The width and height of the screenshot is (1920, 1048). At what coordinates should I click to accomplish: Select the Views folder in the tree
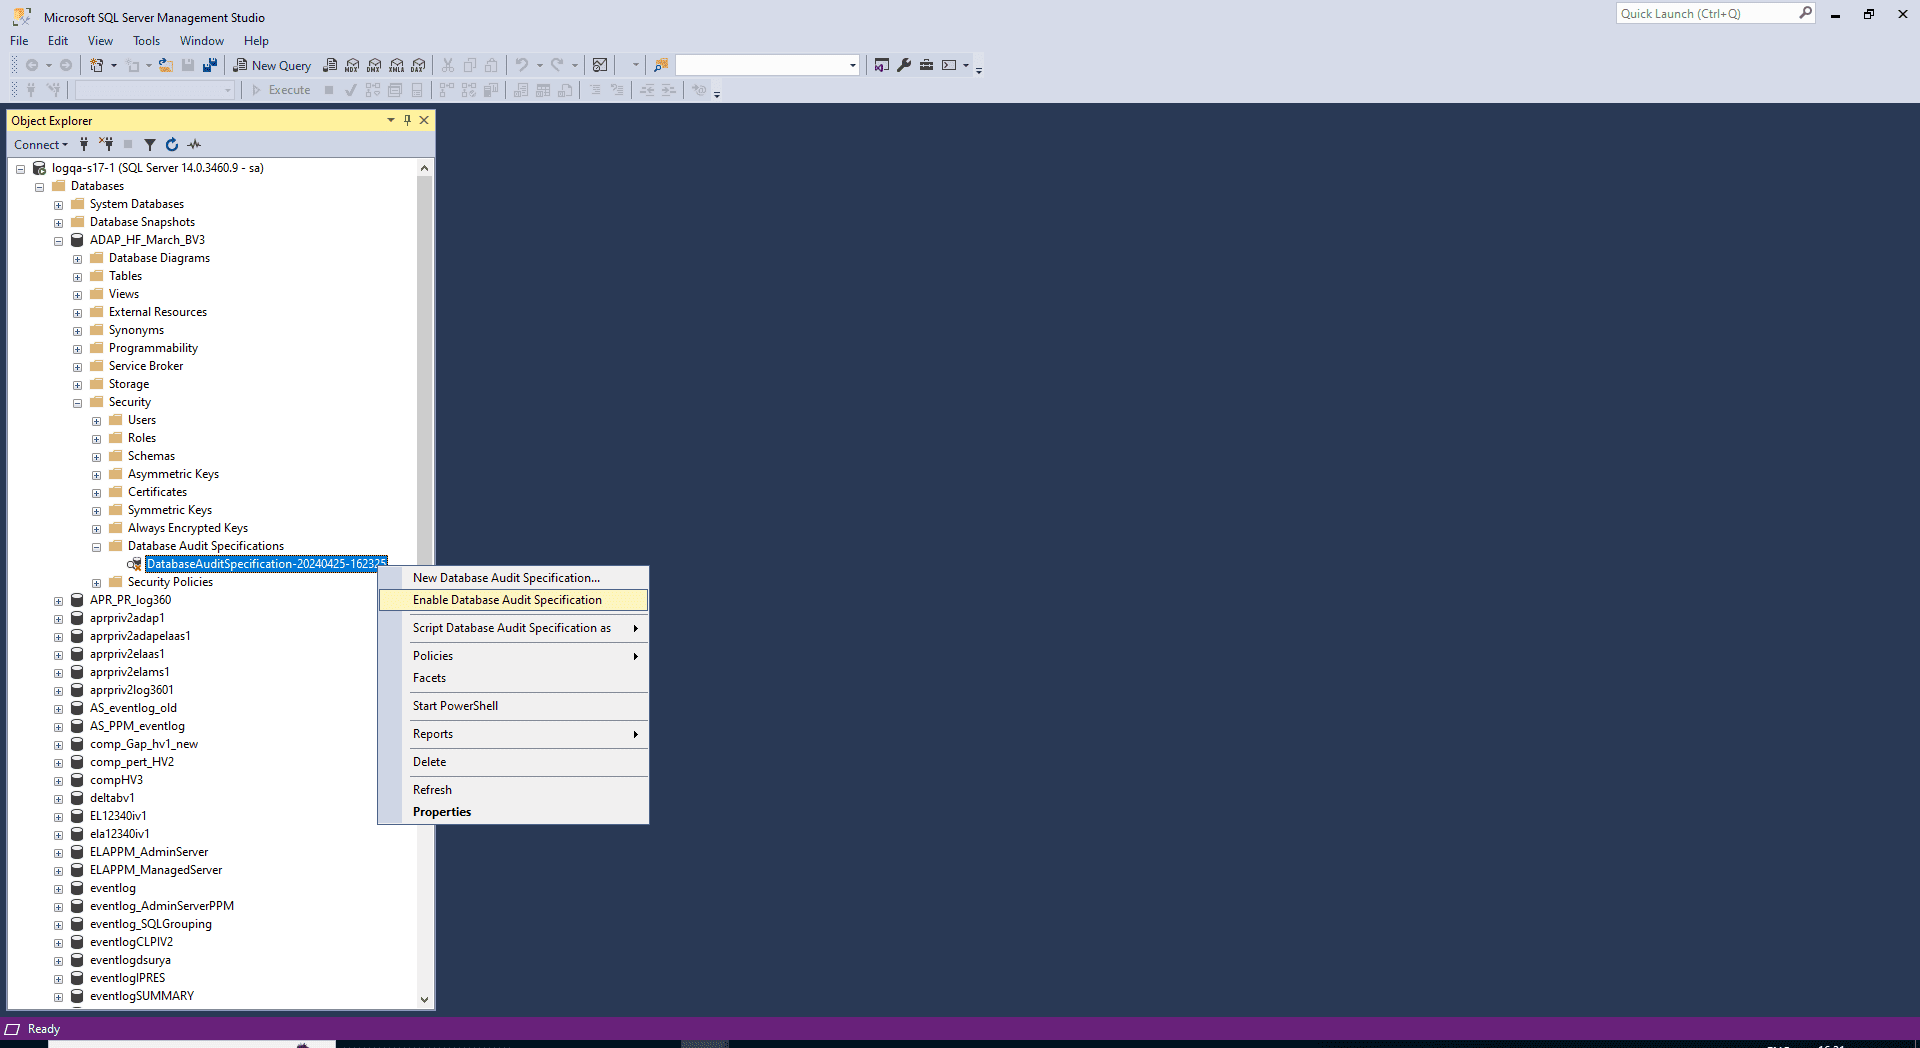[x=124, y=294]
